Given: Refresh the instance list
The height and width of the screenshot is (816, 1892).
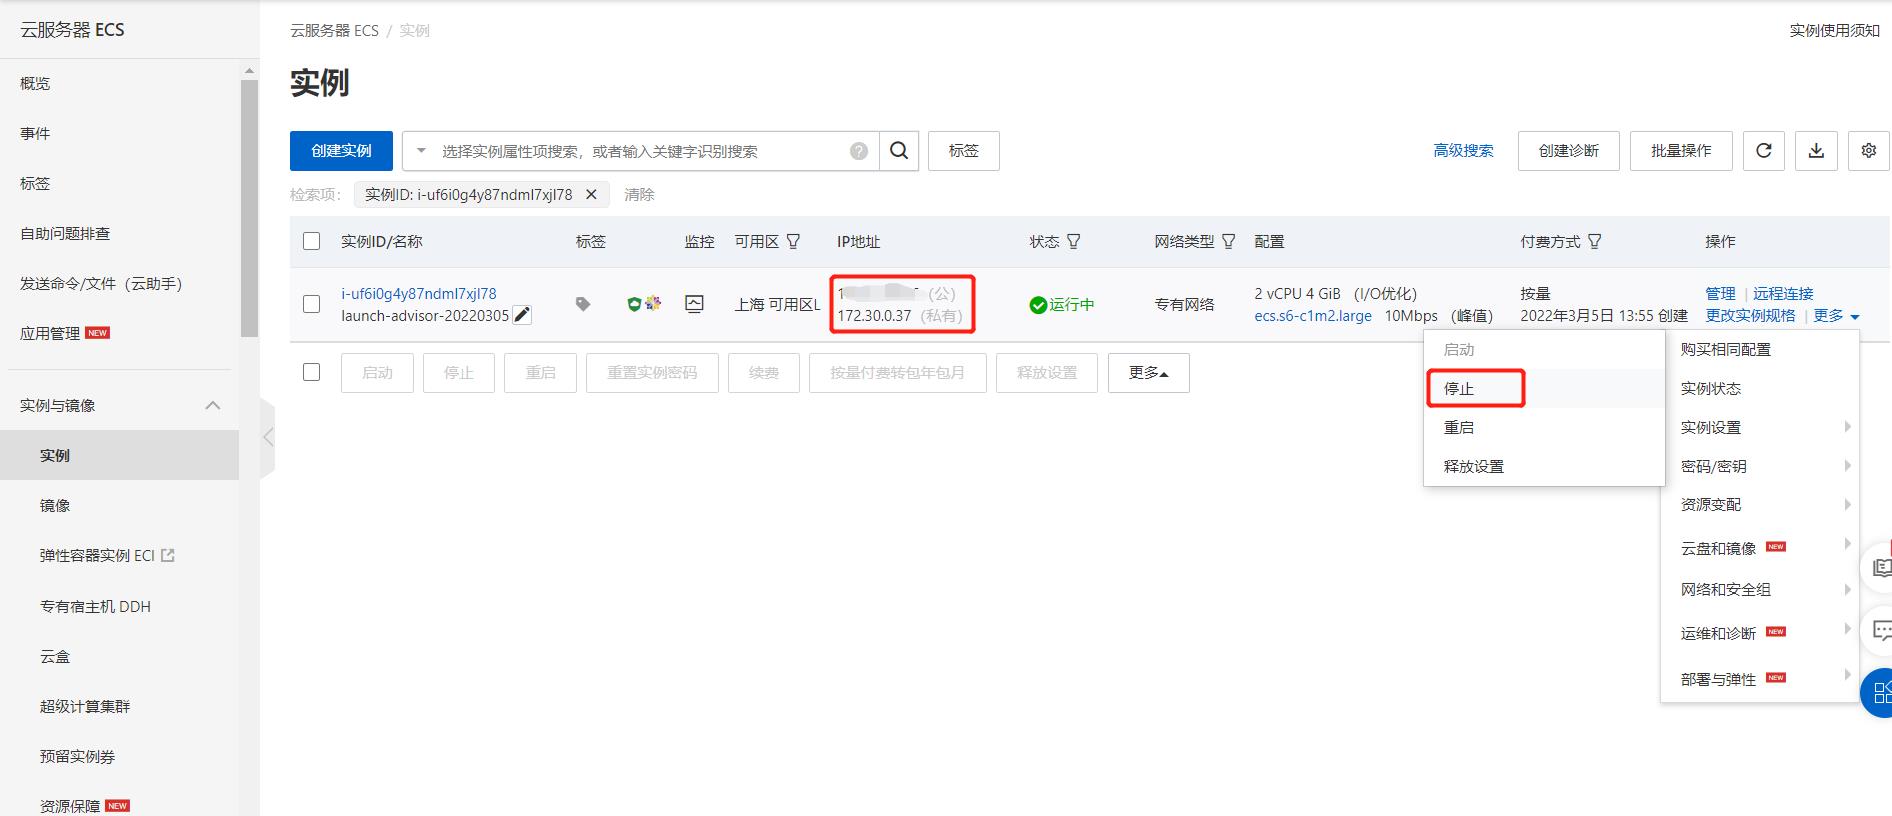Looking at the screenshot, I should [1764, 151].
